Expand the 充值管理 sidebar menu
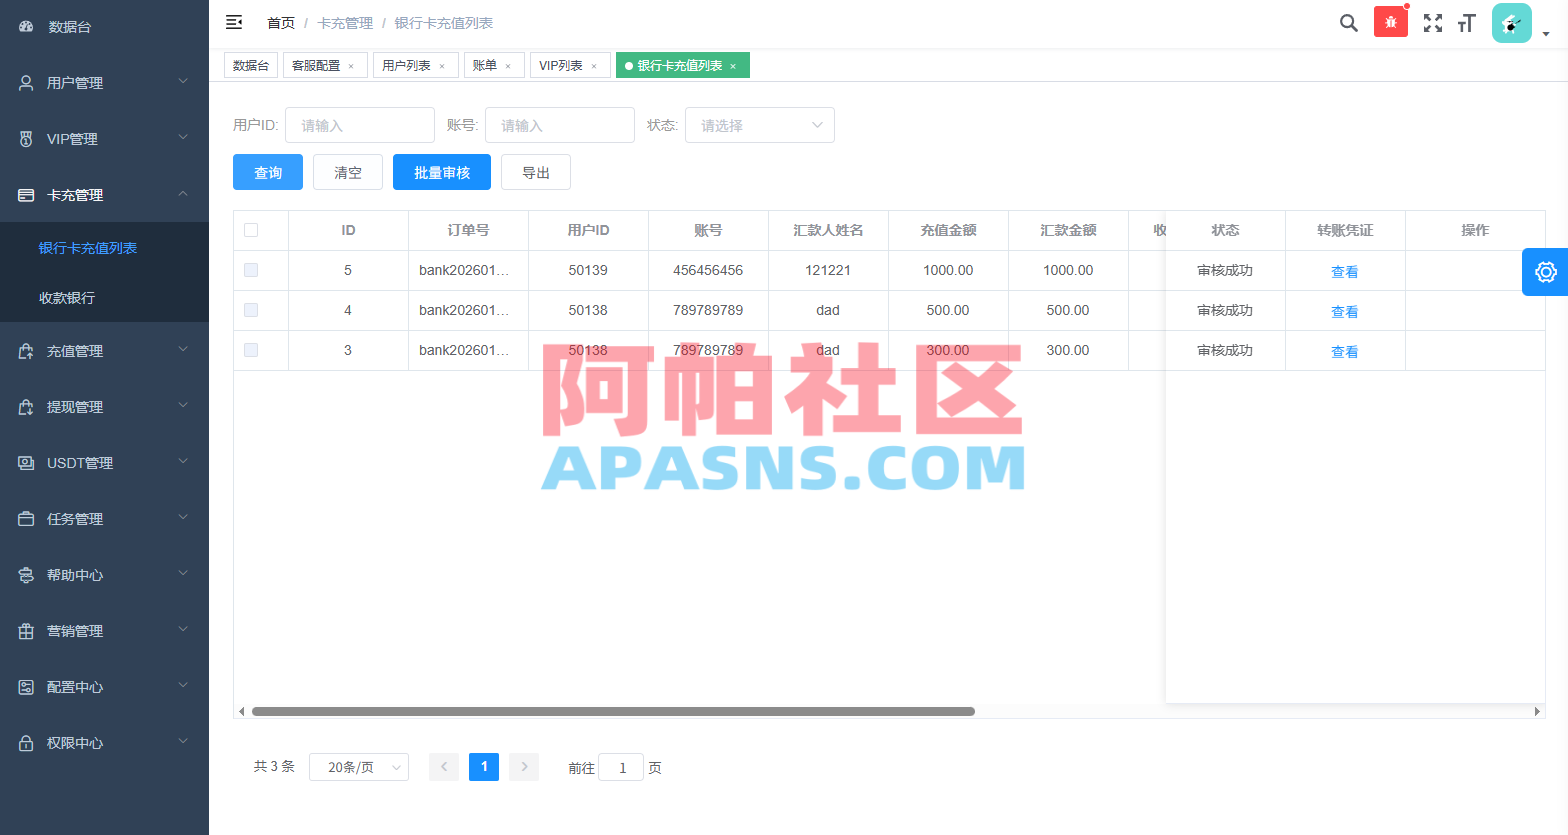Screen dimensions: 1568x835 tap(104, 351)
